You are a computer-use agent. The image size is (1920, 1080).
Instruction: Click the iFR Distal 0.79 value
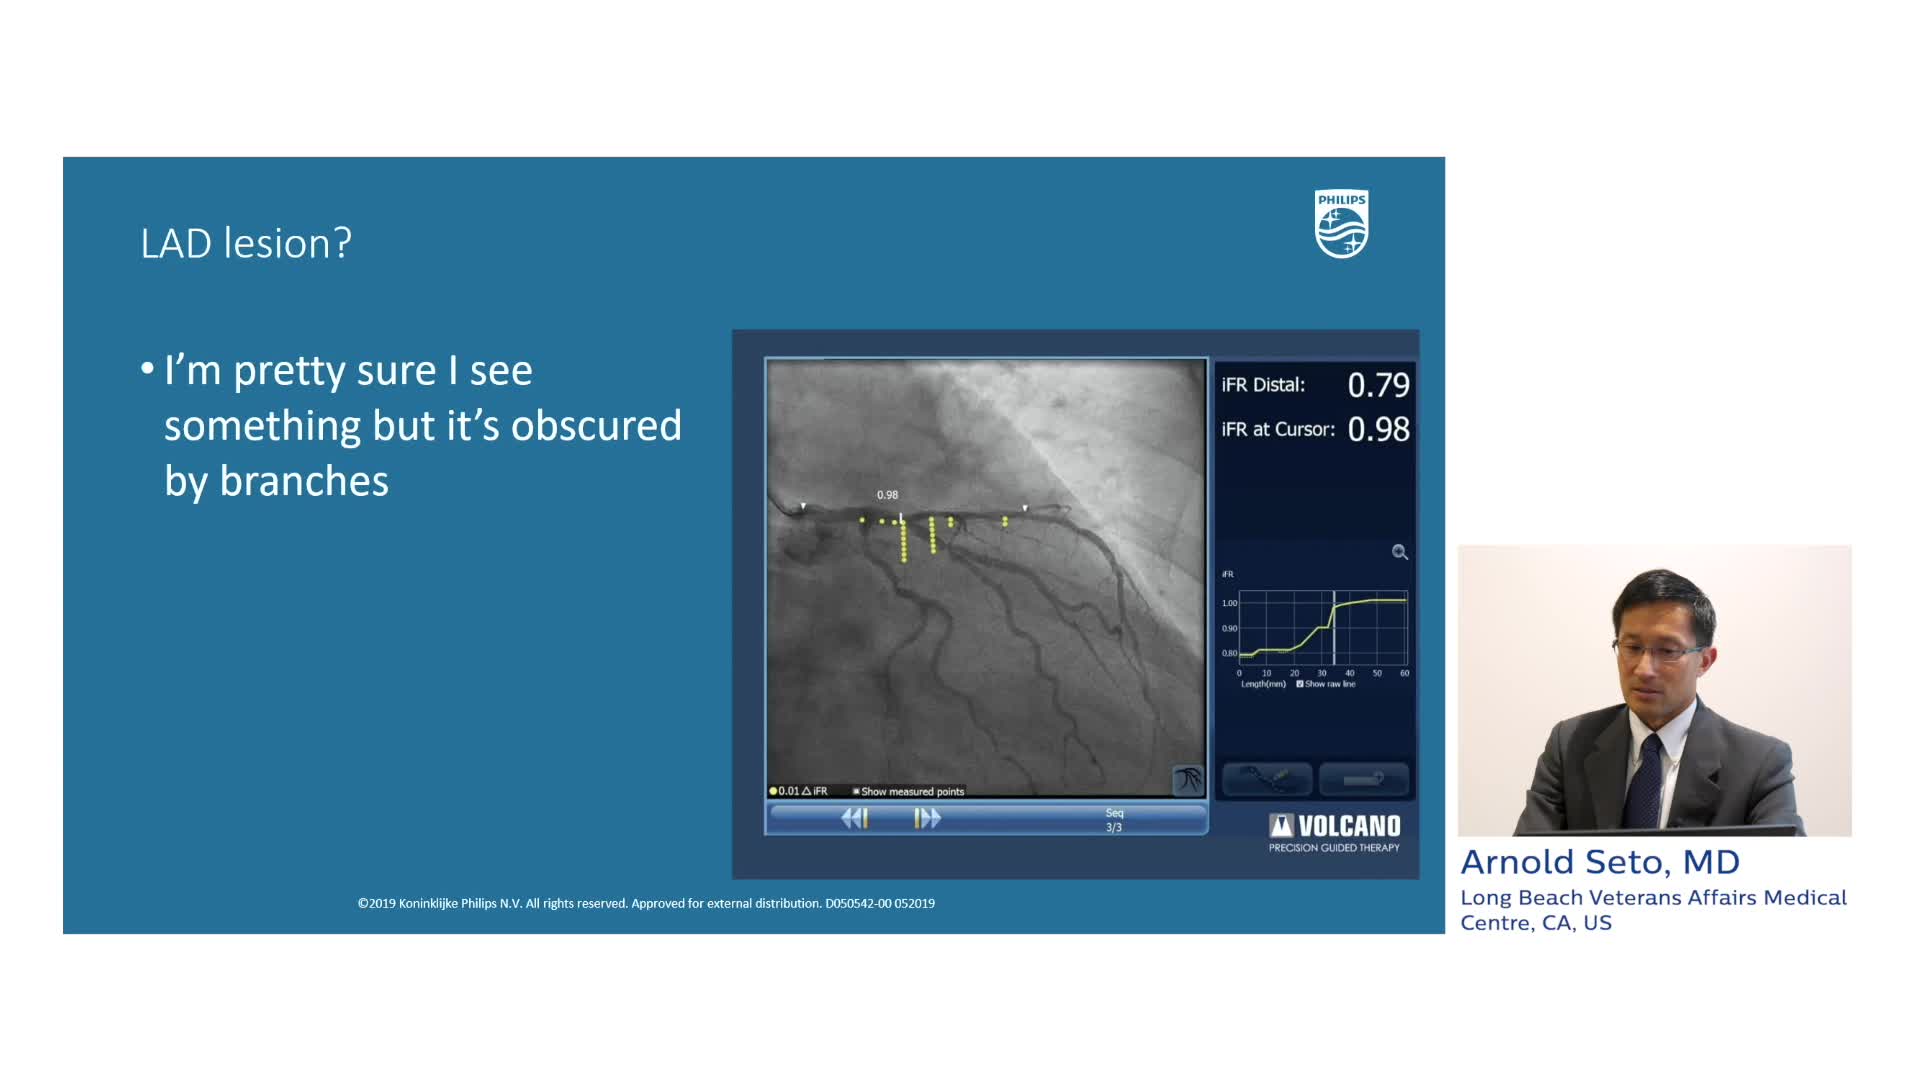(1378, 385)
